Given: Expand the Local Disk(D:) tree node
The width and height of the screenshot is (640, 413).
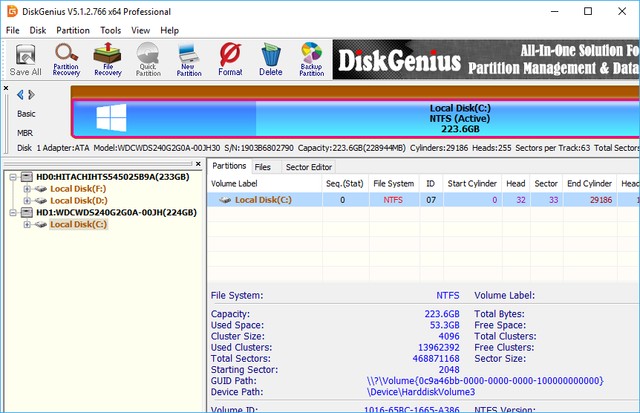Looking at the screenshot, I should click(27, 200).
